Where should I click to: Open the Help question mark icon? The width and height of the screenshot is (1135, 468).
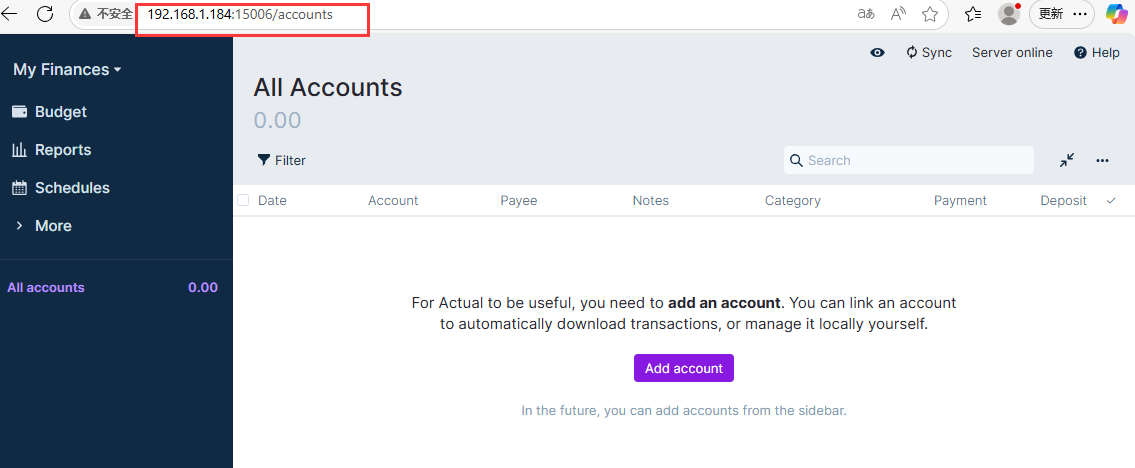pos(1081,52)
